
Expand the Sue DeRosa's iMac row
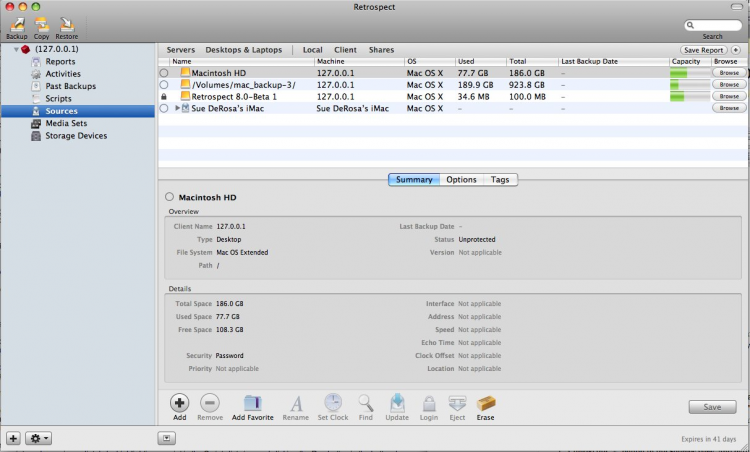point(177,108)
